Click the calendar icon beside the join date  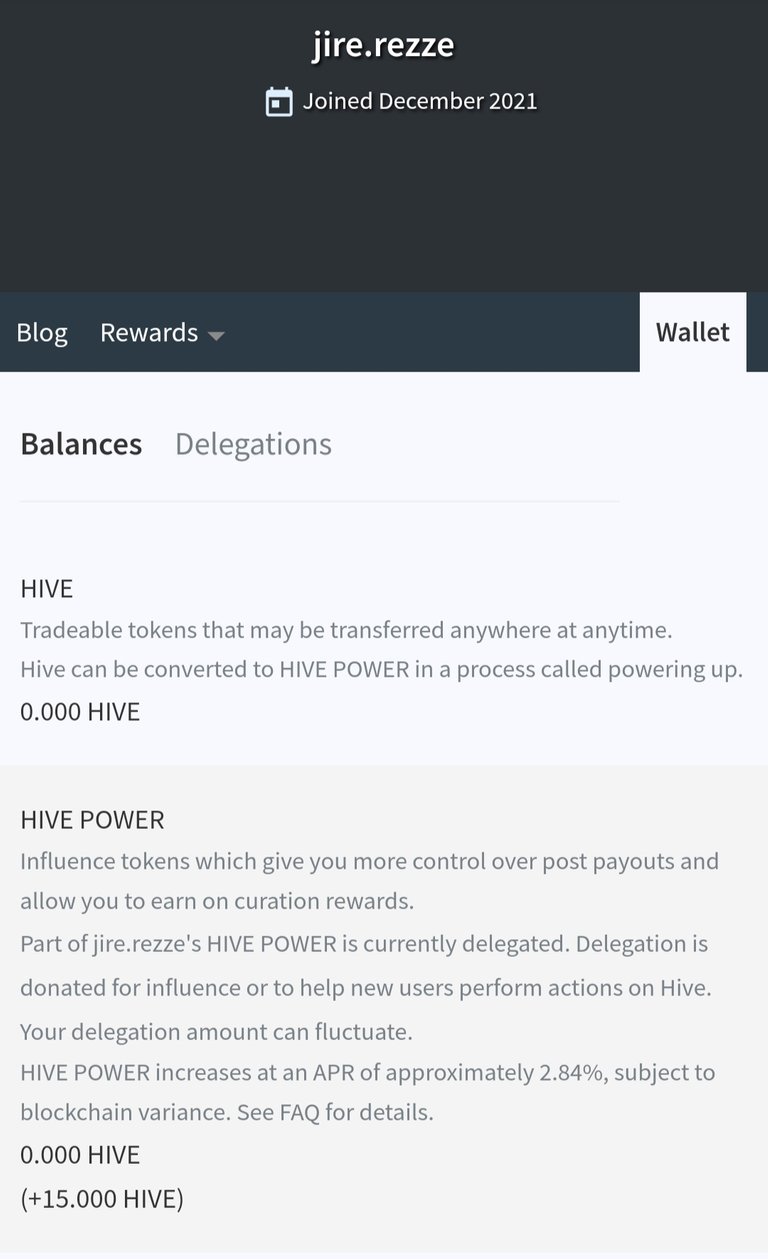pyautogui.click(x=279, y=102)
